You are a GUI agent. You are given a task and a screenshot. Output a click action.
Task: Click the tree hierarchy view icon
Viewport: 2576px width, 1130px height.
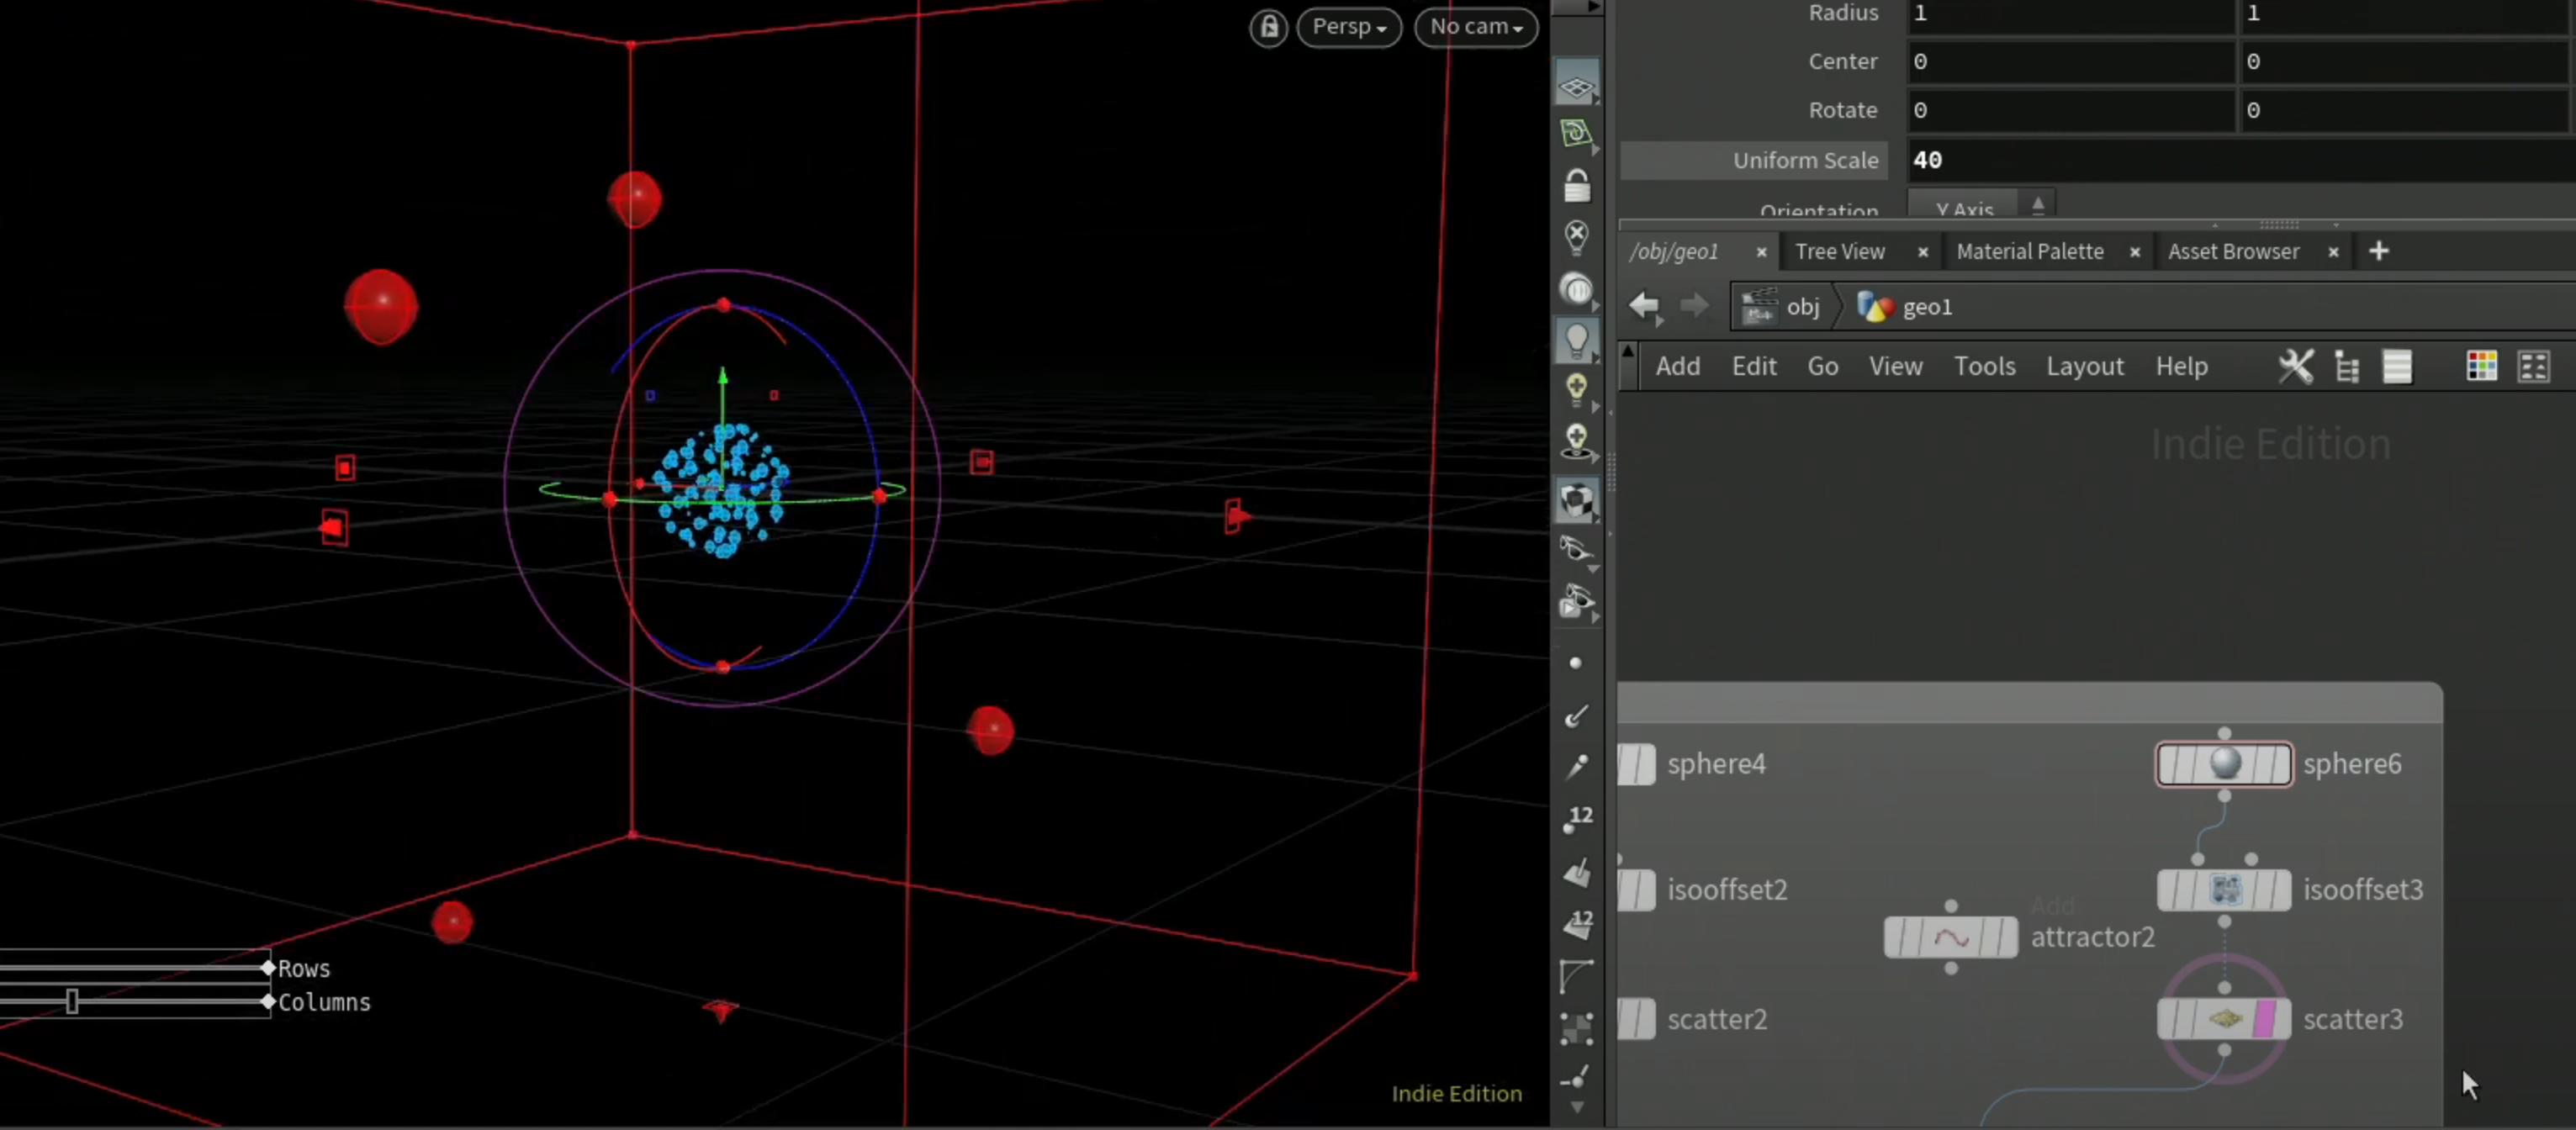point(2346,367)
